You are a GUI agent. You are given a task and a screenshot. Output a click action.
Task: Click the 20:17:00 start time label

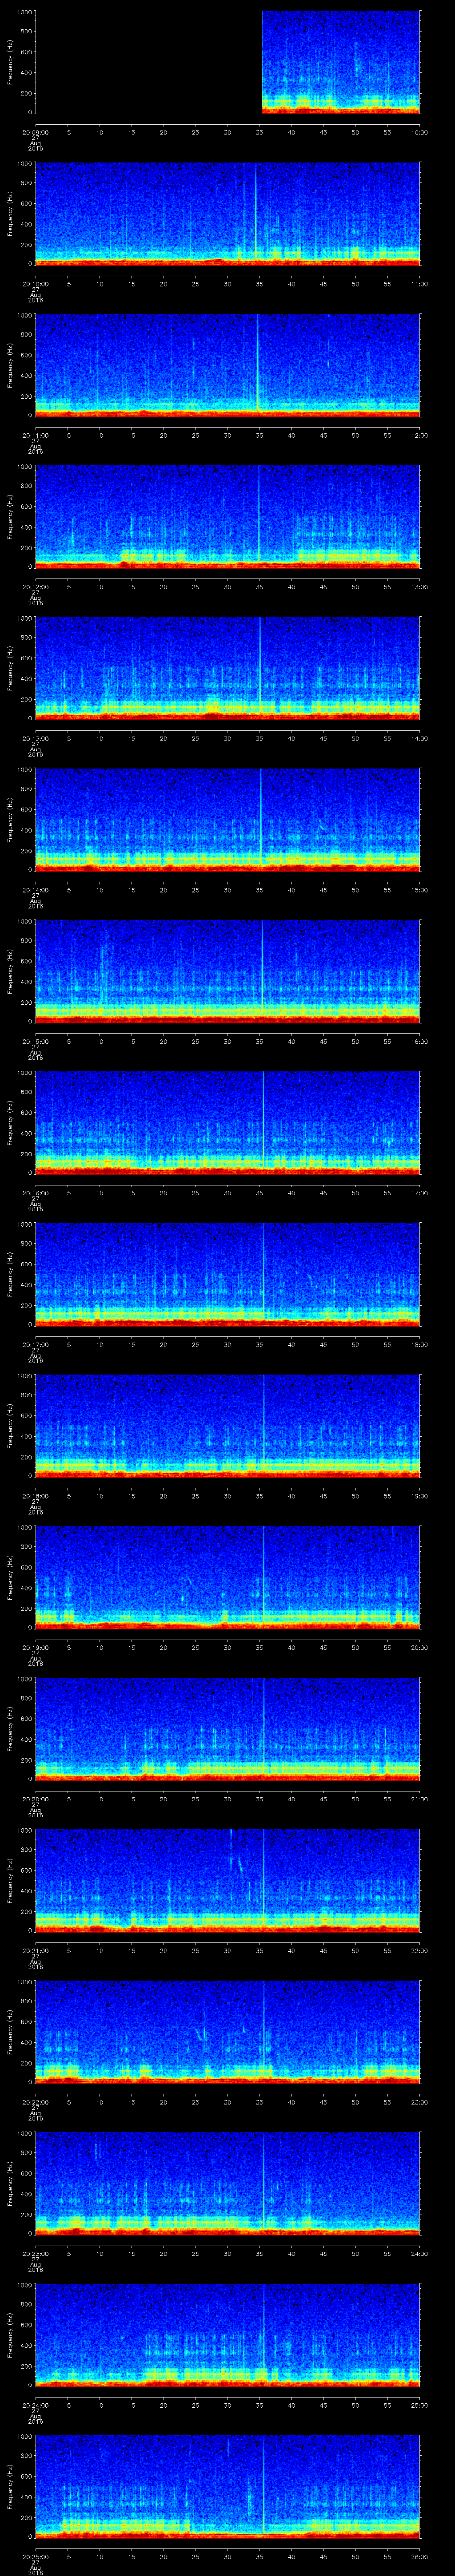(x=36, y=1344)
